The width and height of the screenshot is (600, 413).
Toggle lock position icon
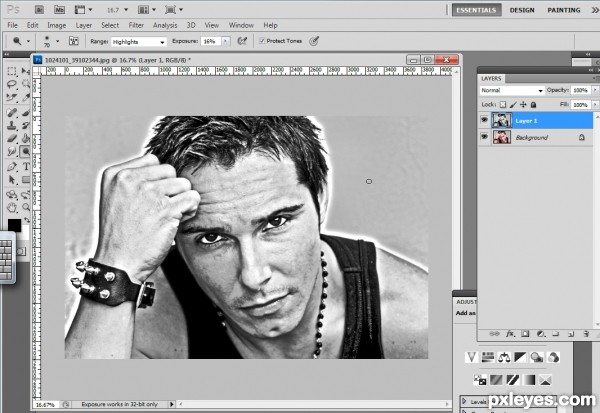[523, 104]
